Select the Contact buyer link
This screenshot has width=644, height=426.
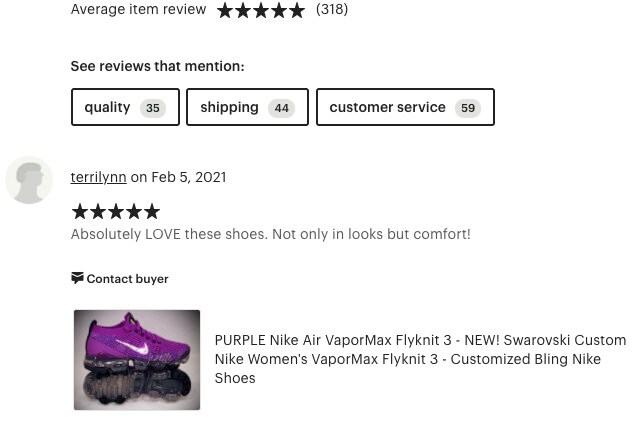click(x=120, y=279)
